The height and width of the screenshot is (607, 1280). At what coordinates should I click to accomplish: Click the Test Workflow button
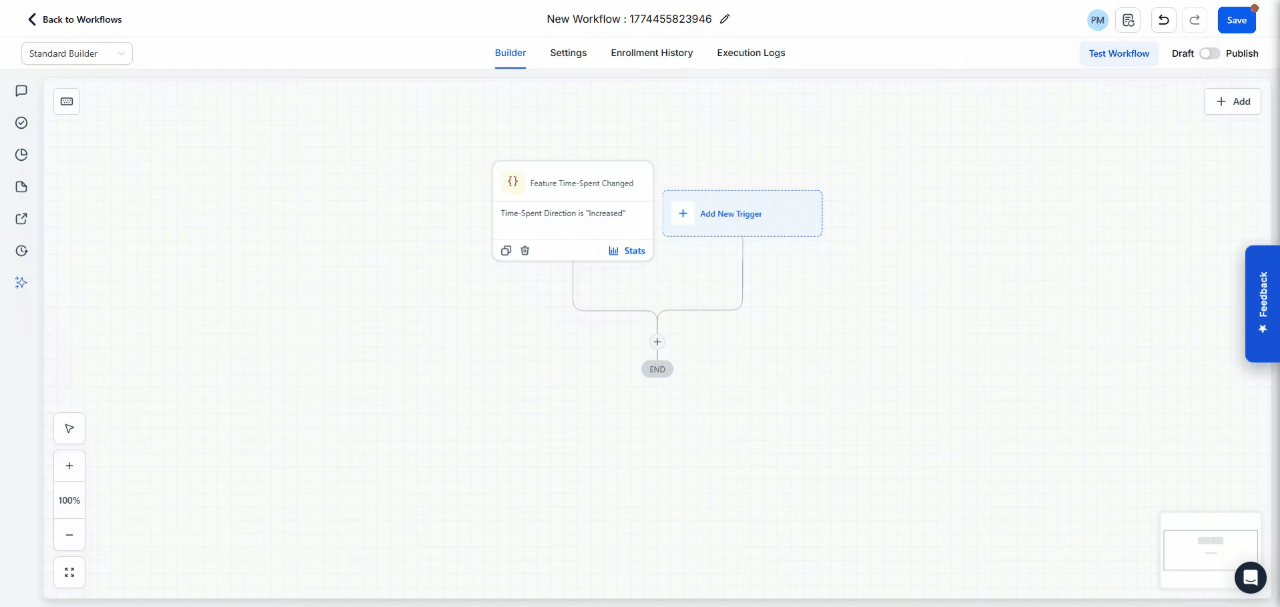tap(1119, 54)
